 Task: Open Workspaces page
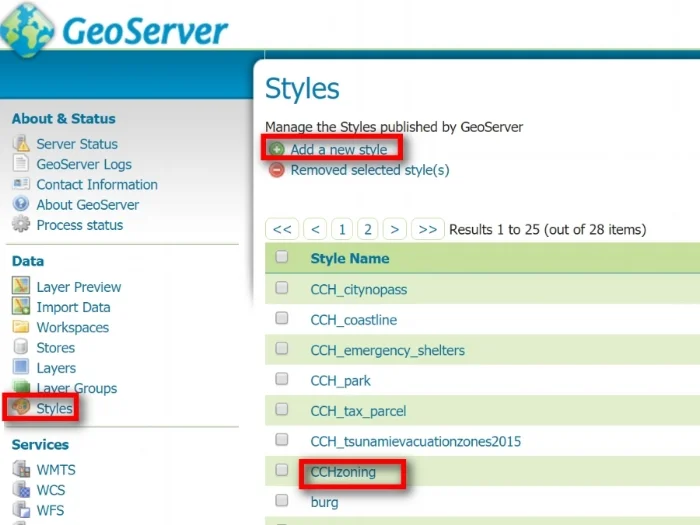point(73,327)
